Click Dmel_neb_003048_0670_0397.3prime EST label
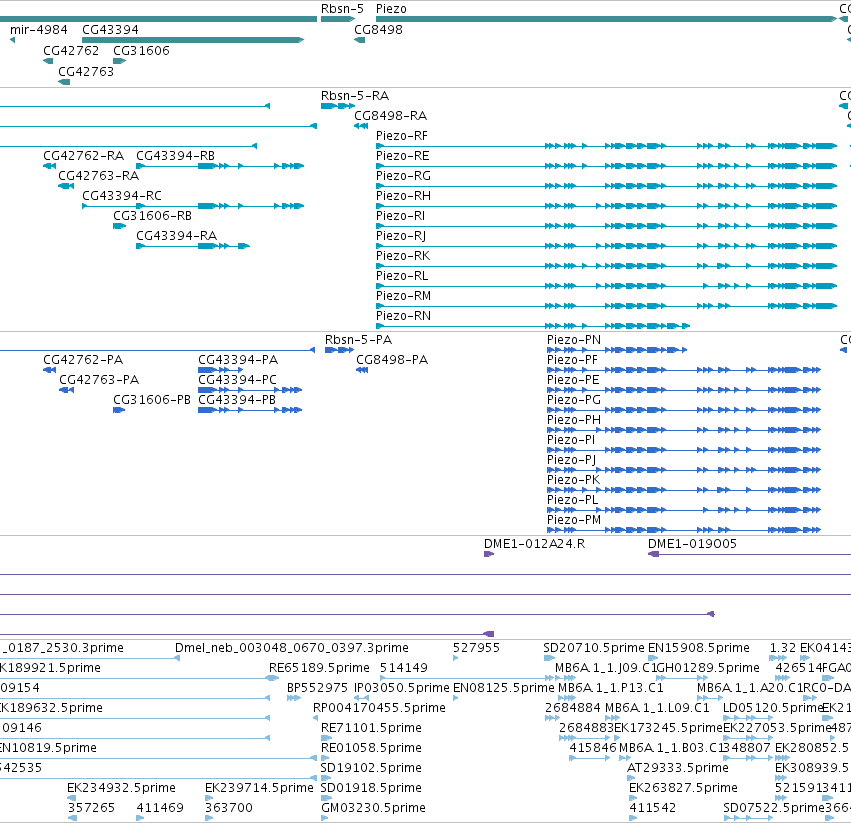851x823 pixels. [x=292, y=649]
